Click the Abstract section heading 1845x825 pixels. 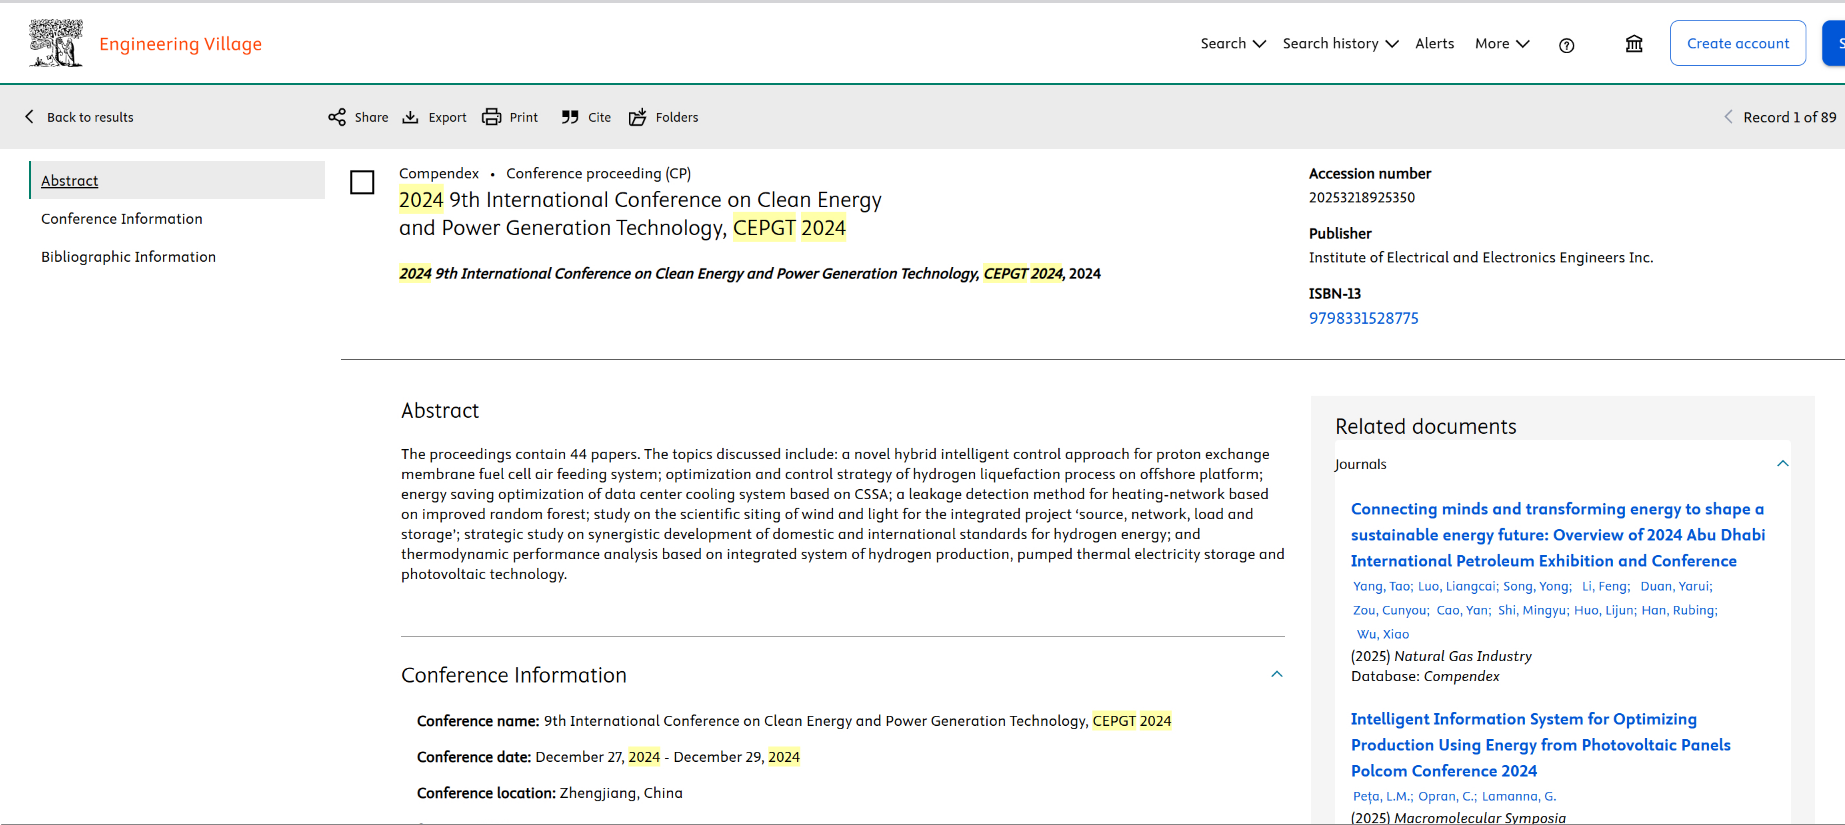coord(440,410)
